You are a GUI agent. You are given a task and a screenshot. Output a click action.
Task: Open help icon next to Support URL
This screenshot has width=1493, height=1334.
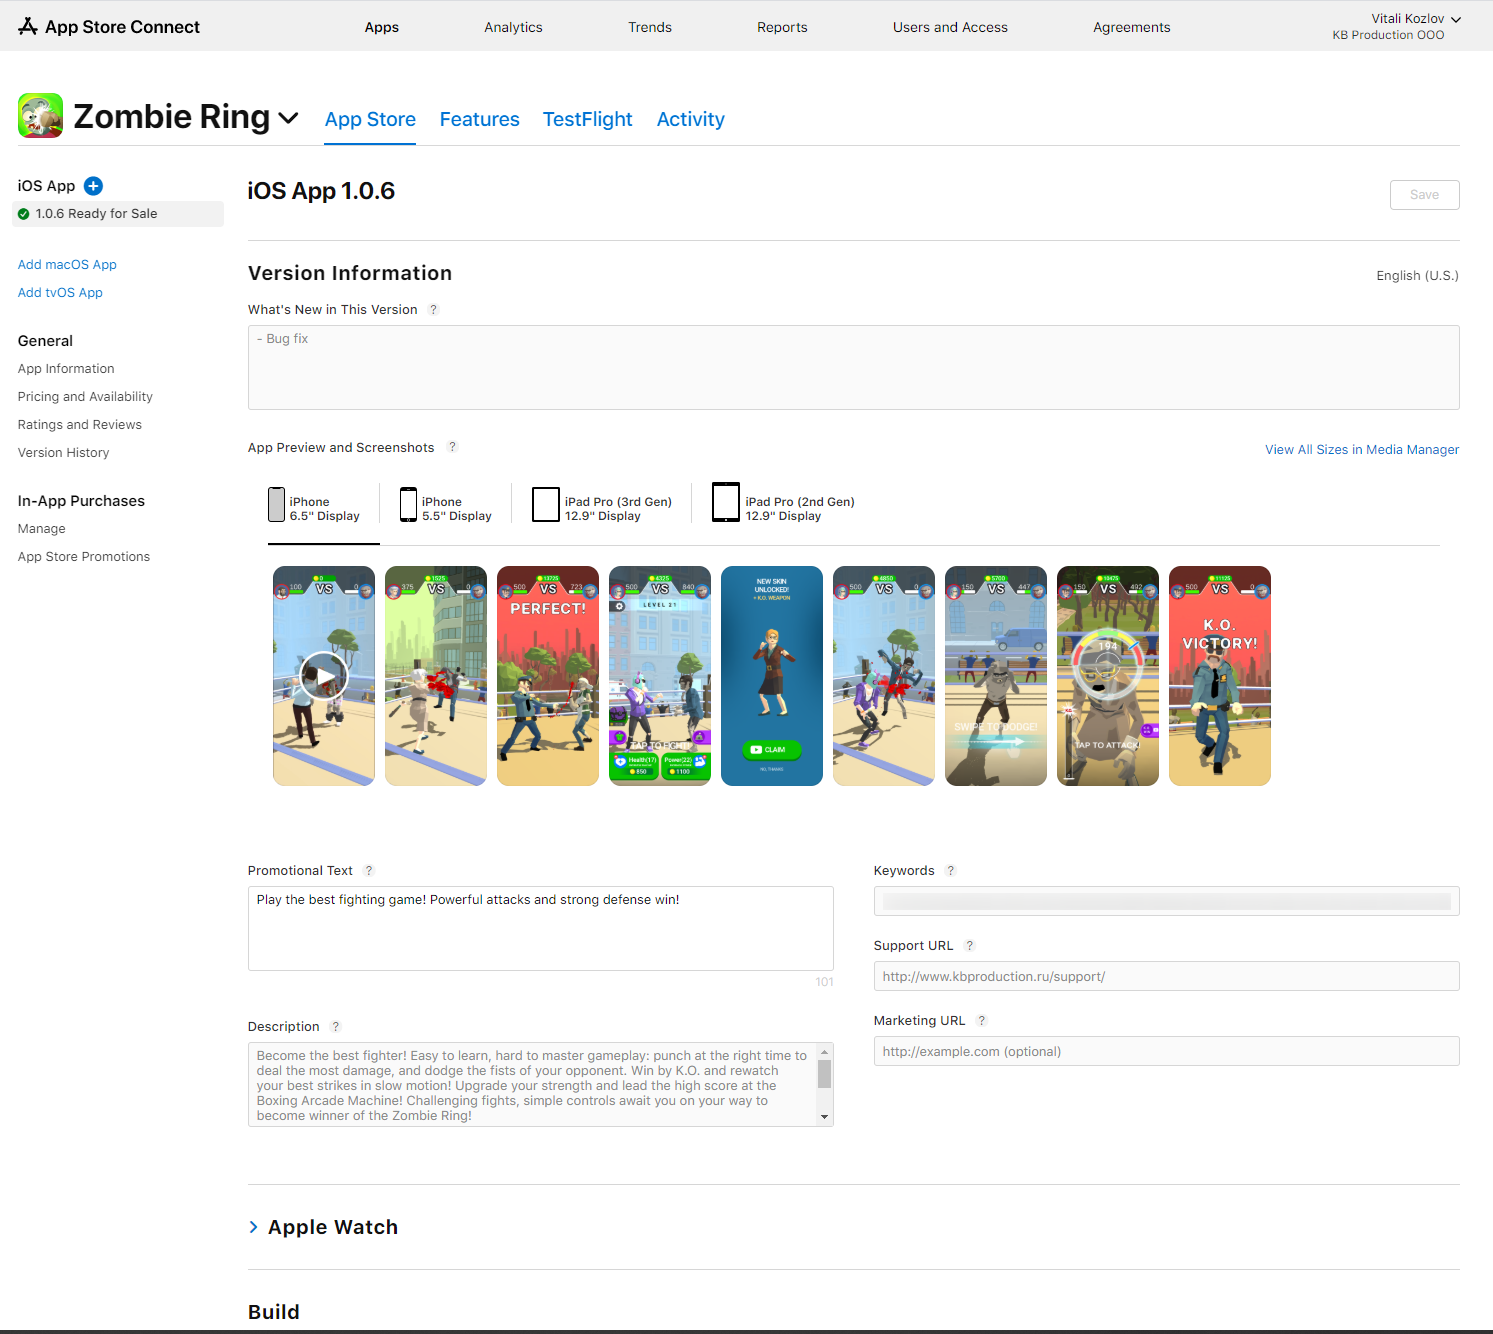click(x=969, y=946)
